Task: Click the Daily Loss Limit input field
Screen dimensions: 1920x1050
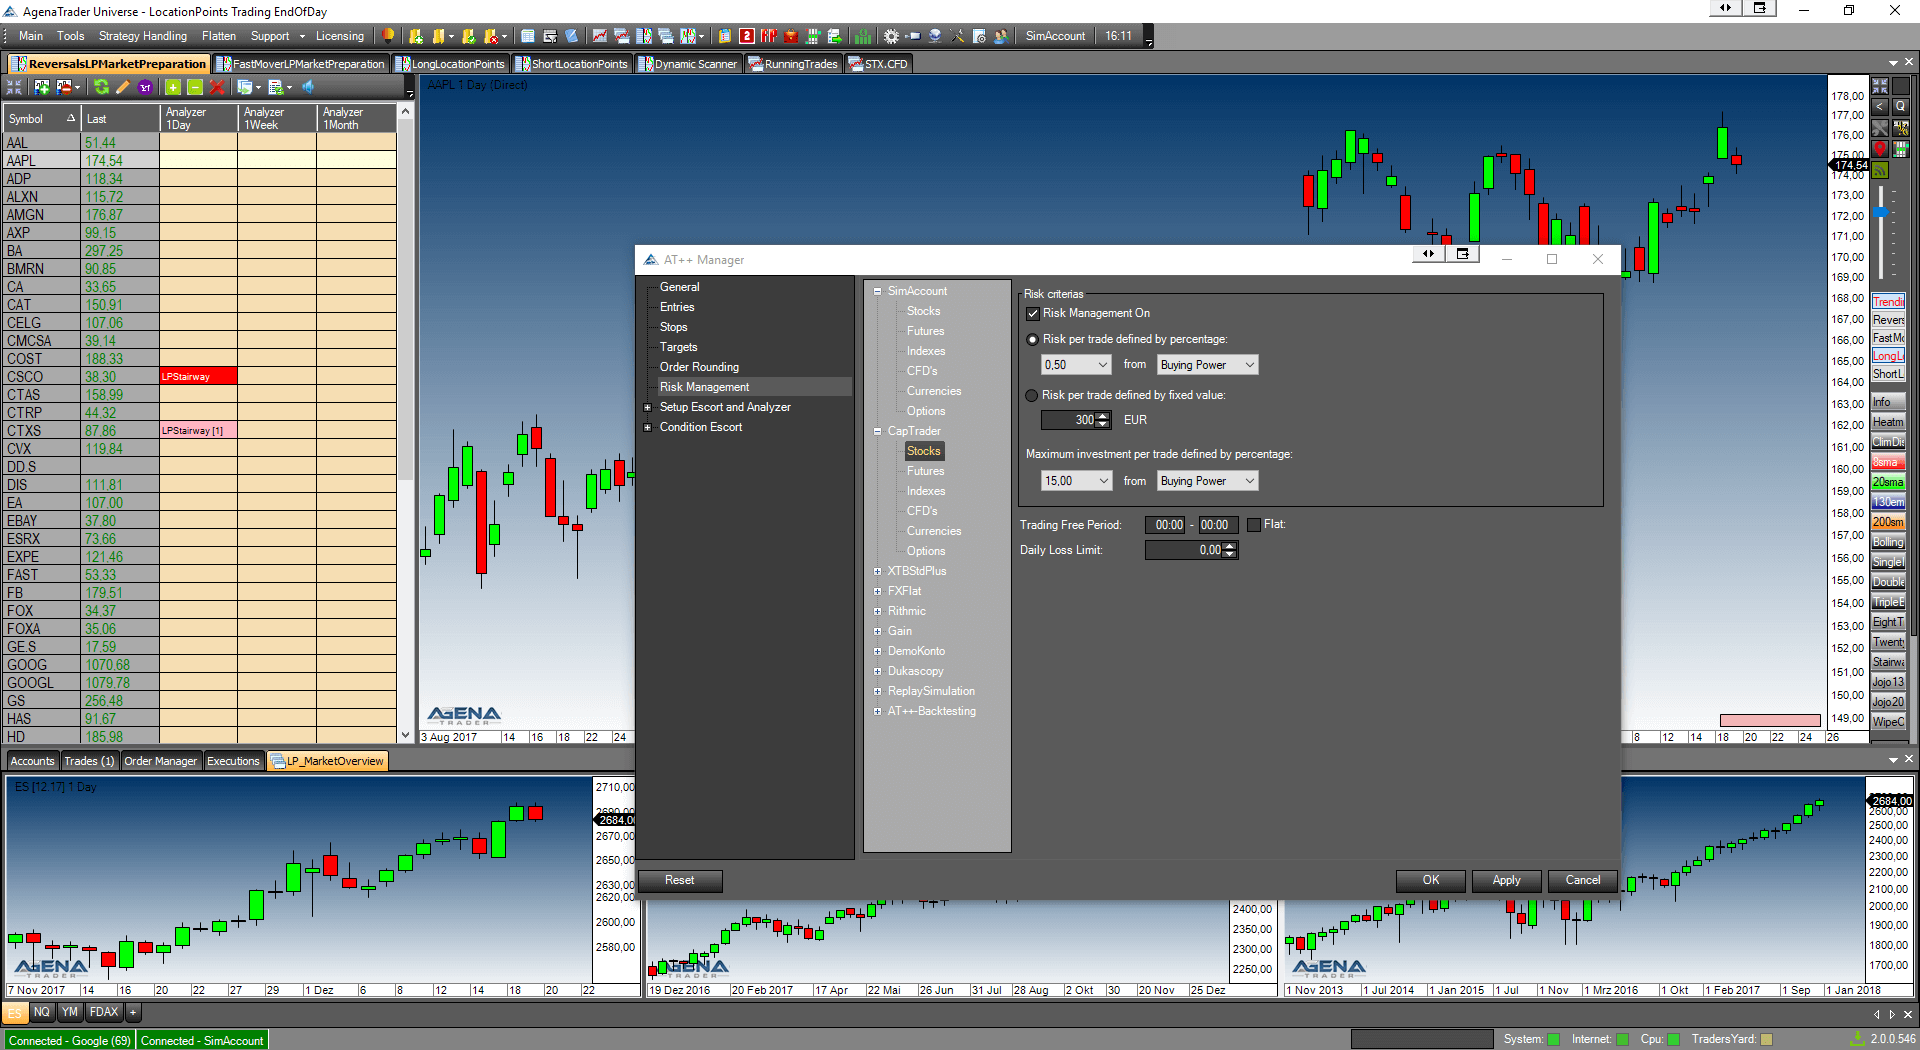Action: coord(1184,550)
